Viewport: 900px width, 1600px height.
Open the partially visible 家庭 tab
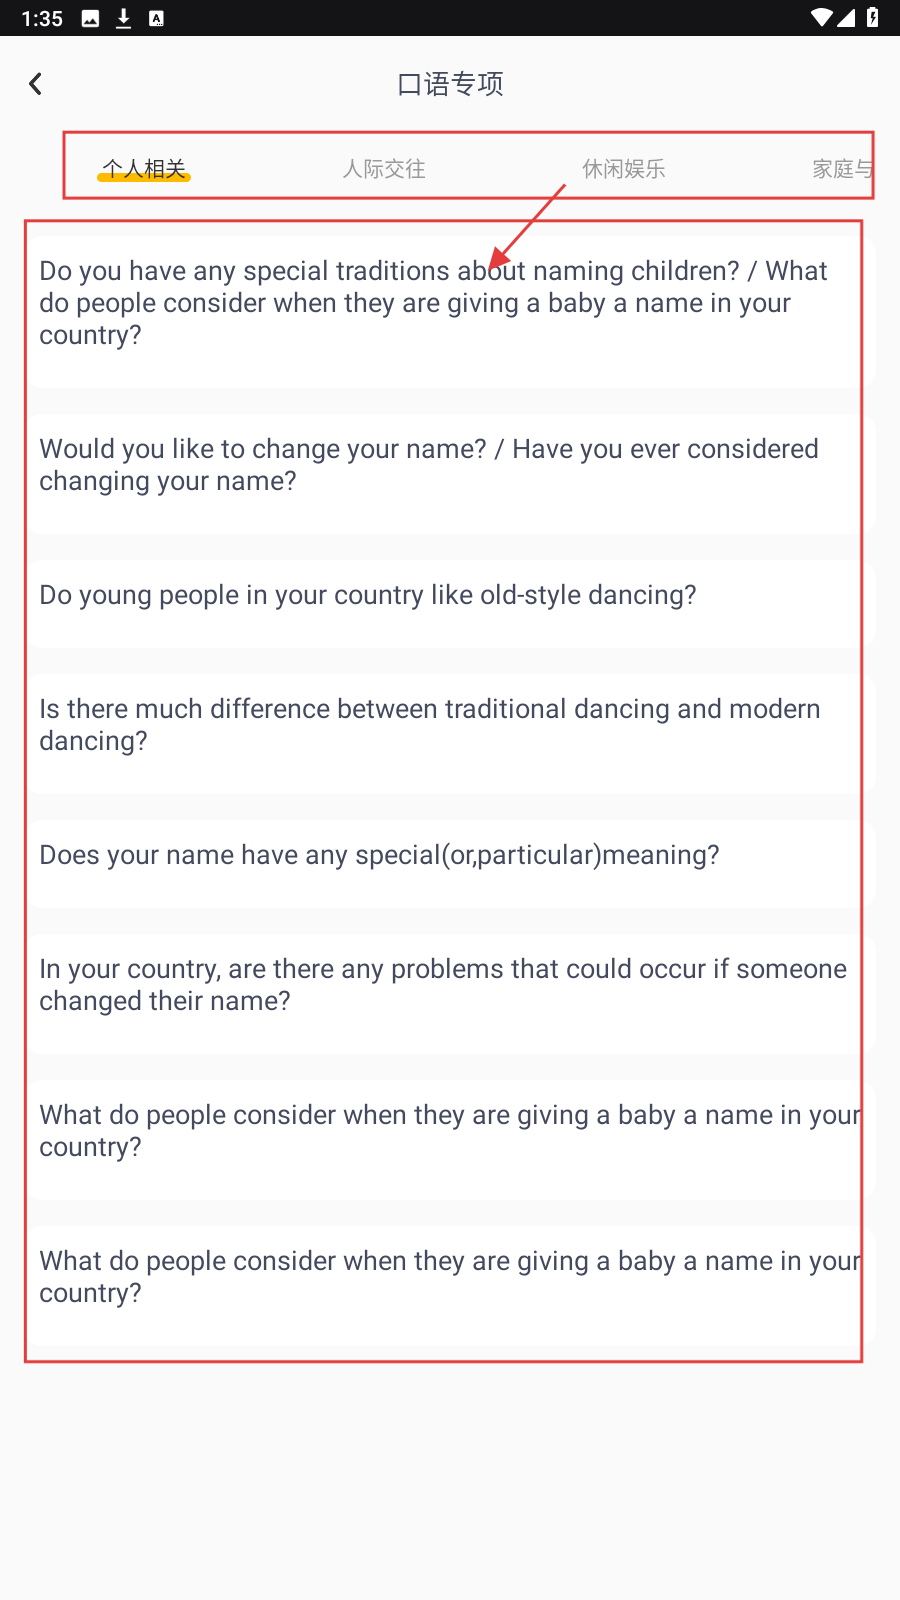(x=842, y=169)
